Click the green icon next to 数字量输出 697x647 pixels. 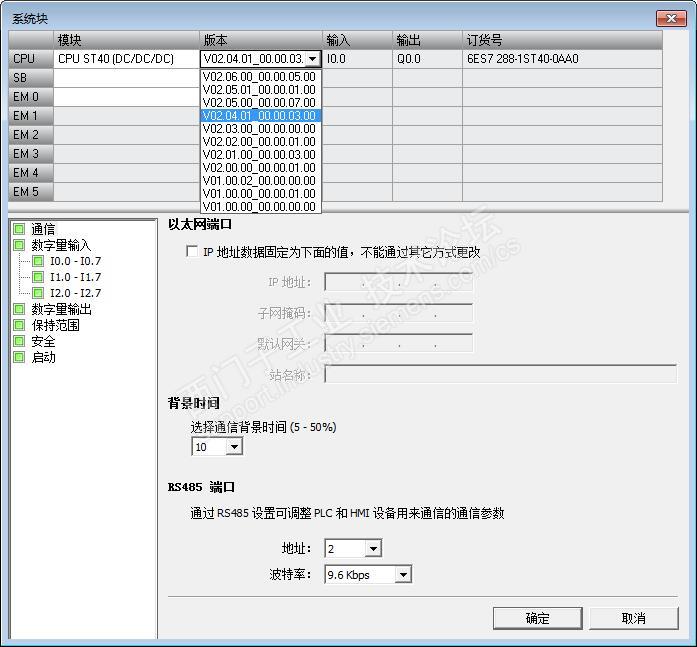point(19,309)
